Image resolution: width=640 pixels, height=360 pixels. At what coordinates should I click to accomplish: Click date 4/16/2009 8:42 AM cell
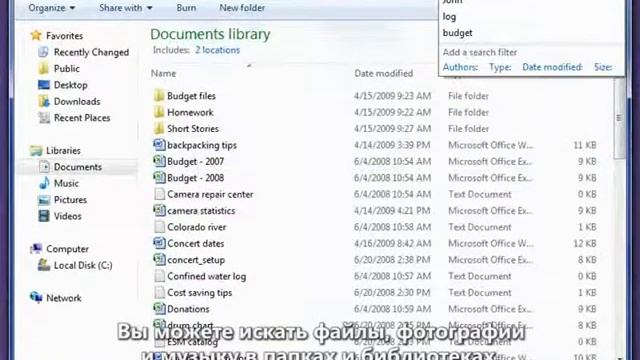392,244
